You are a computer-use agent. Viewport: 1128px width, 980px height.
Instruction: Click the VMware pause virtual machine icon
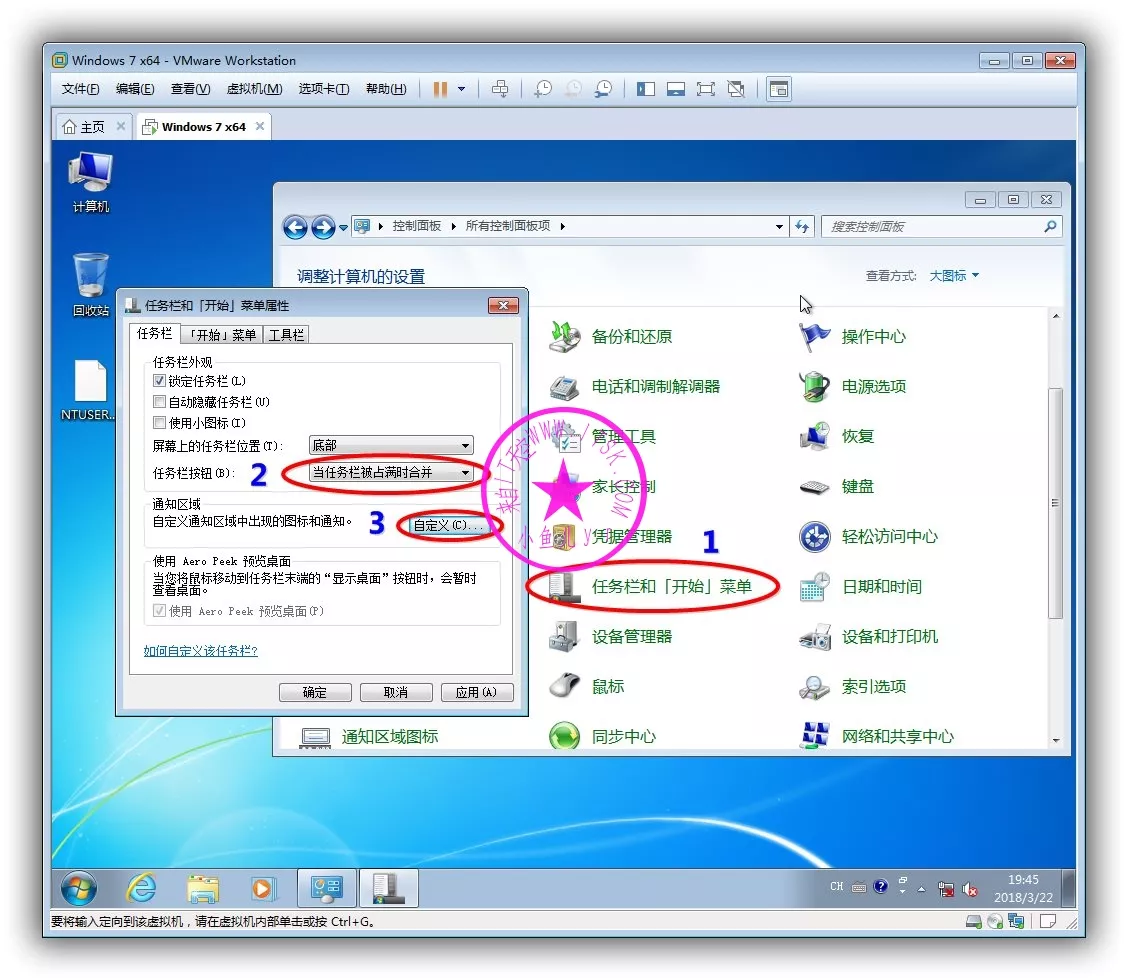click(440, 89)
